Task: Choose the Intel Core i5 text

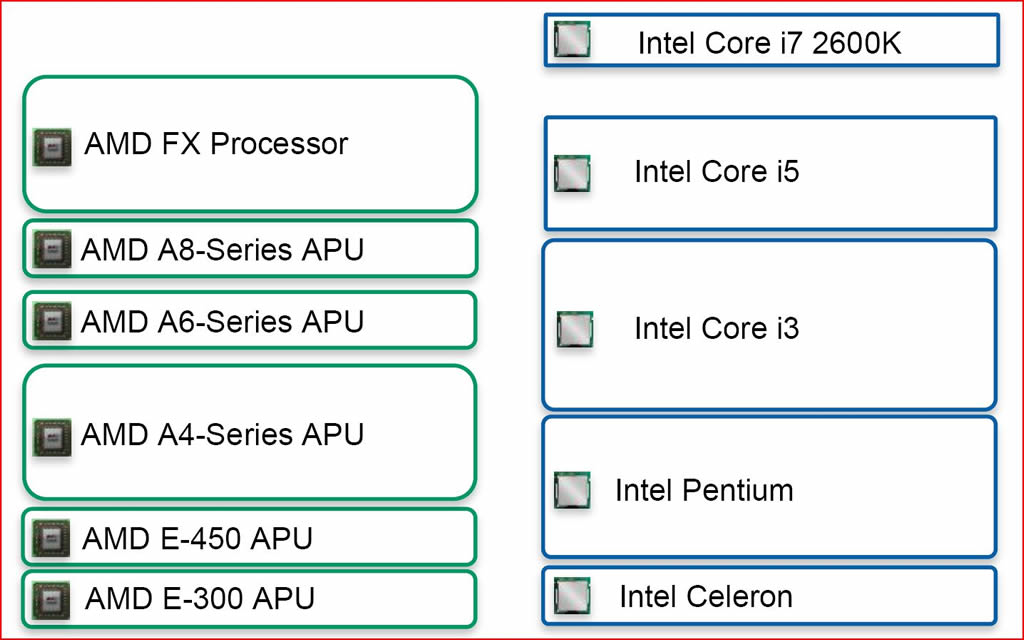Action: pos(716,171)
